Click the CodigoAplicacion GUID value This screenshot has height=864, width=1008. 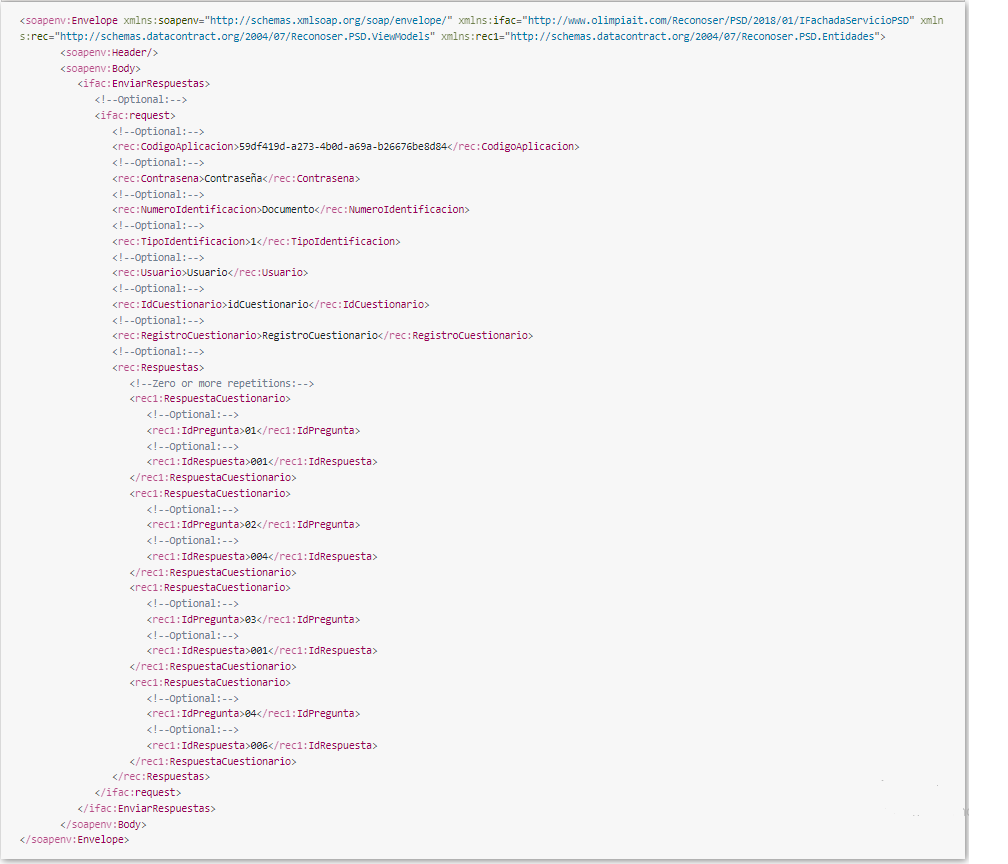coord(343,146)
